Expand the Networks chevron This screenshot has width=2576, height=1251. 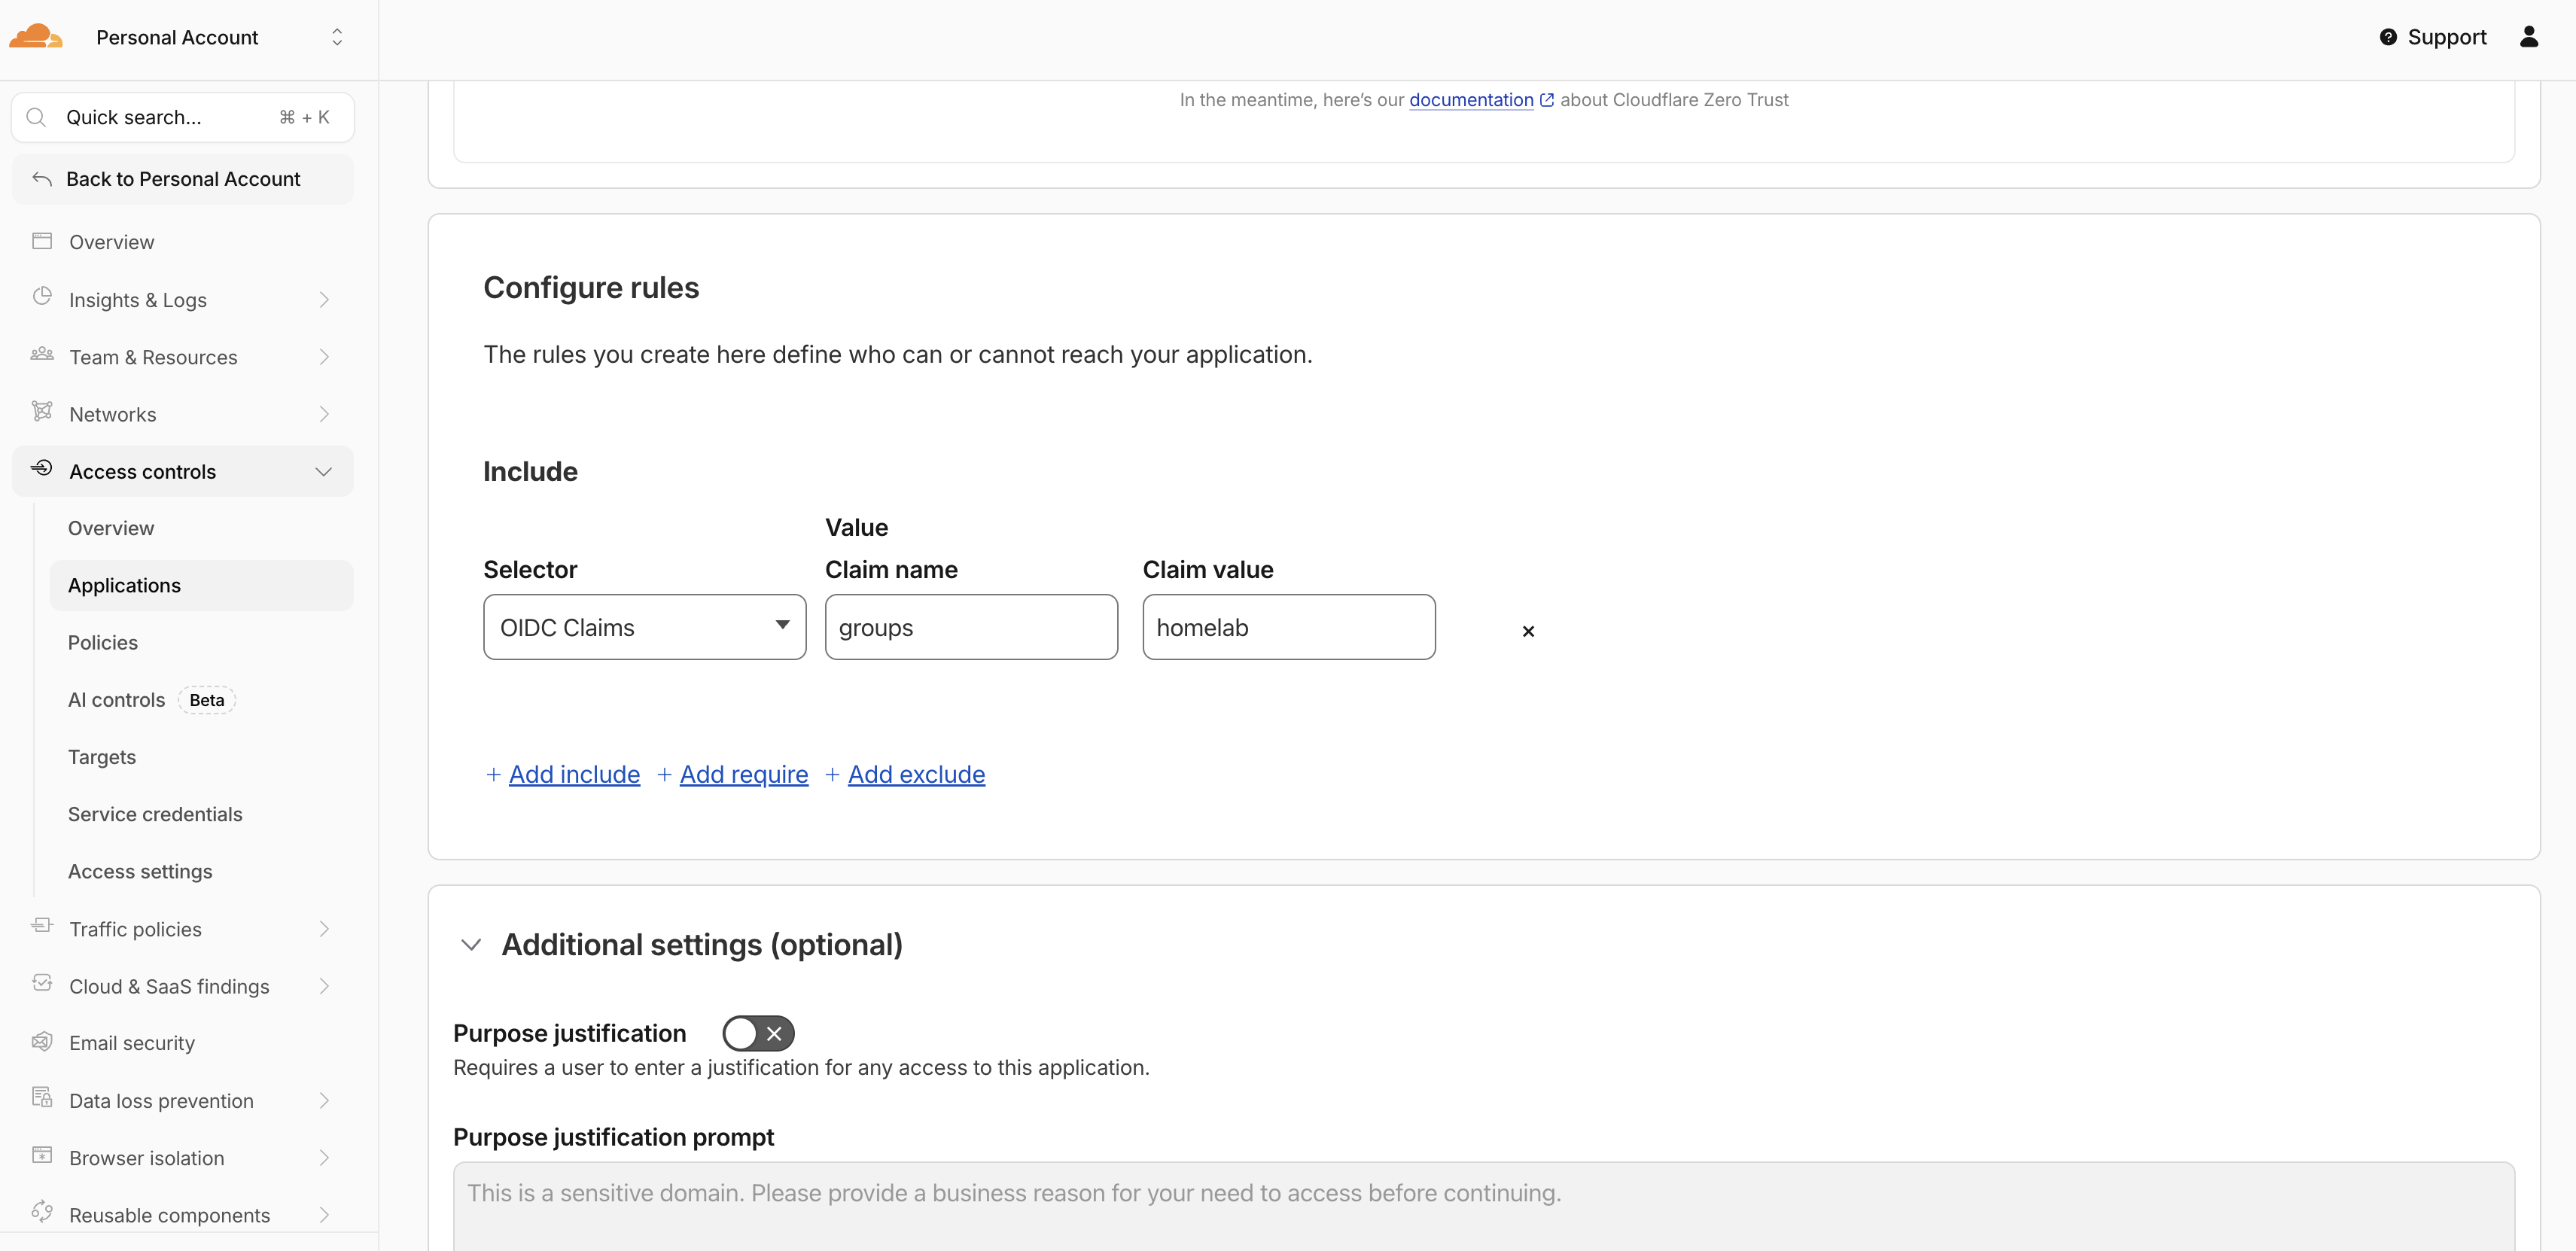point(324,414)
